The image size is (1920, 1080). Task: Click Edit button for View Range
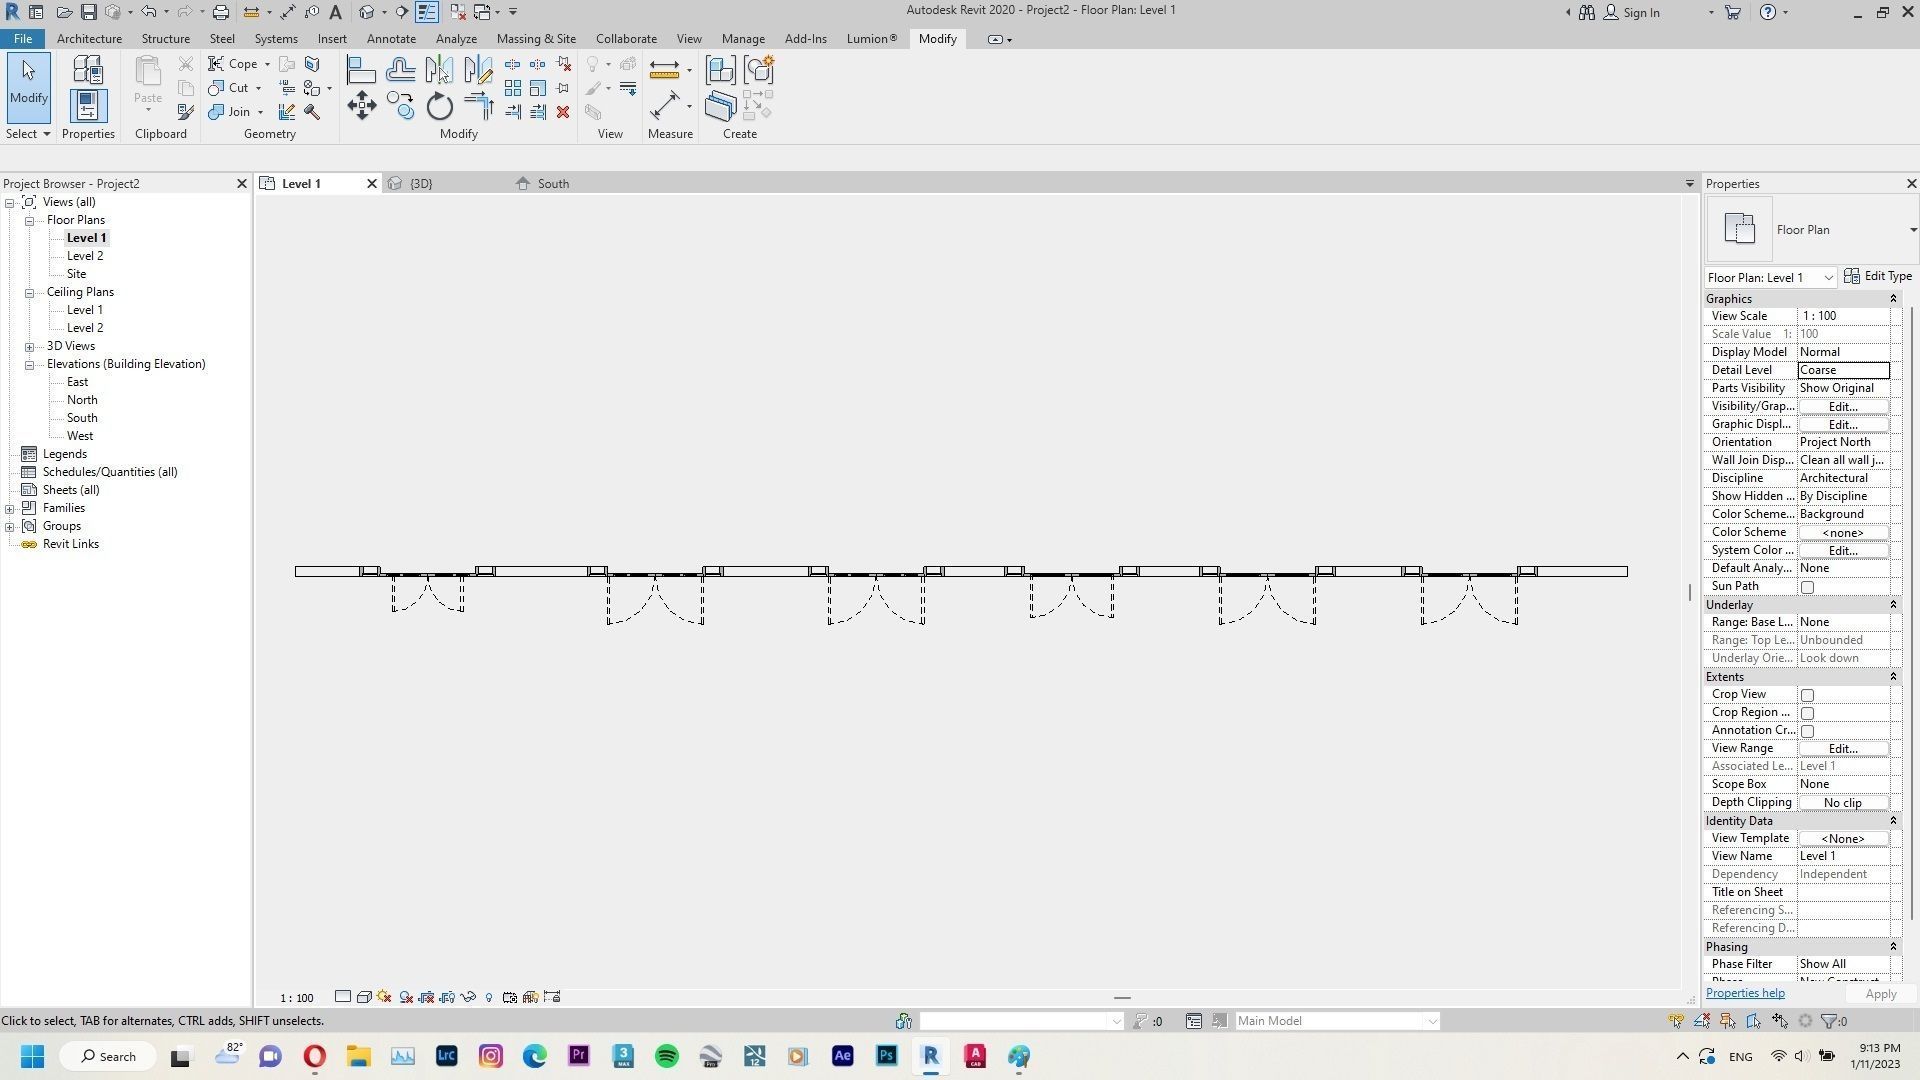coord(1842,749)
